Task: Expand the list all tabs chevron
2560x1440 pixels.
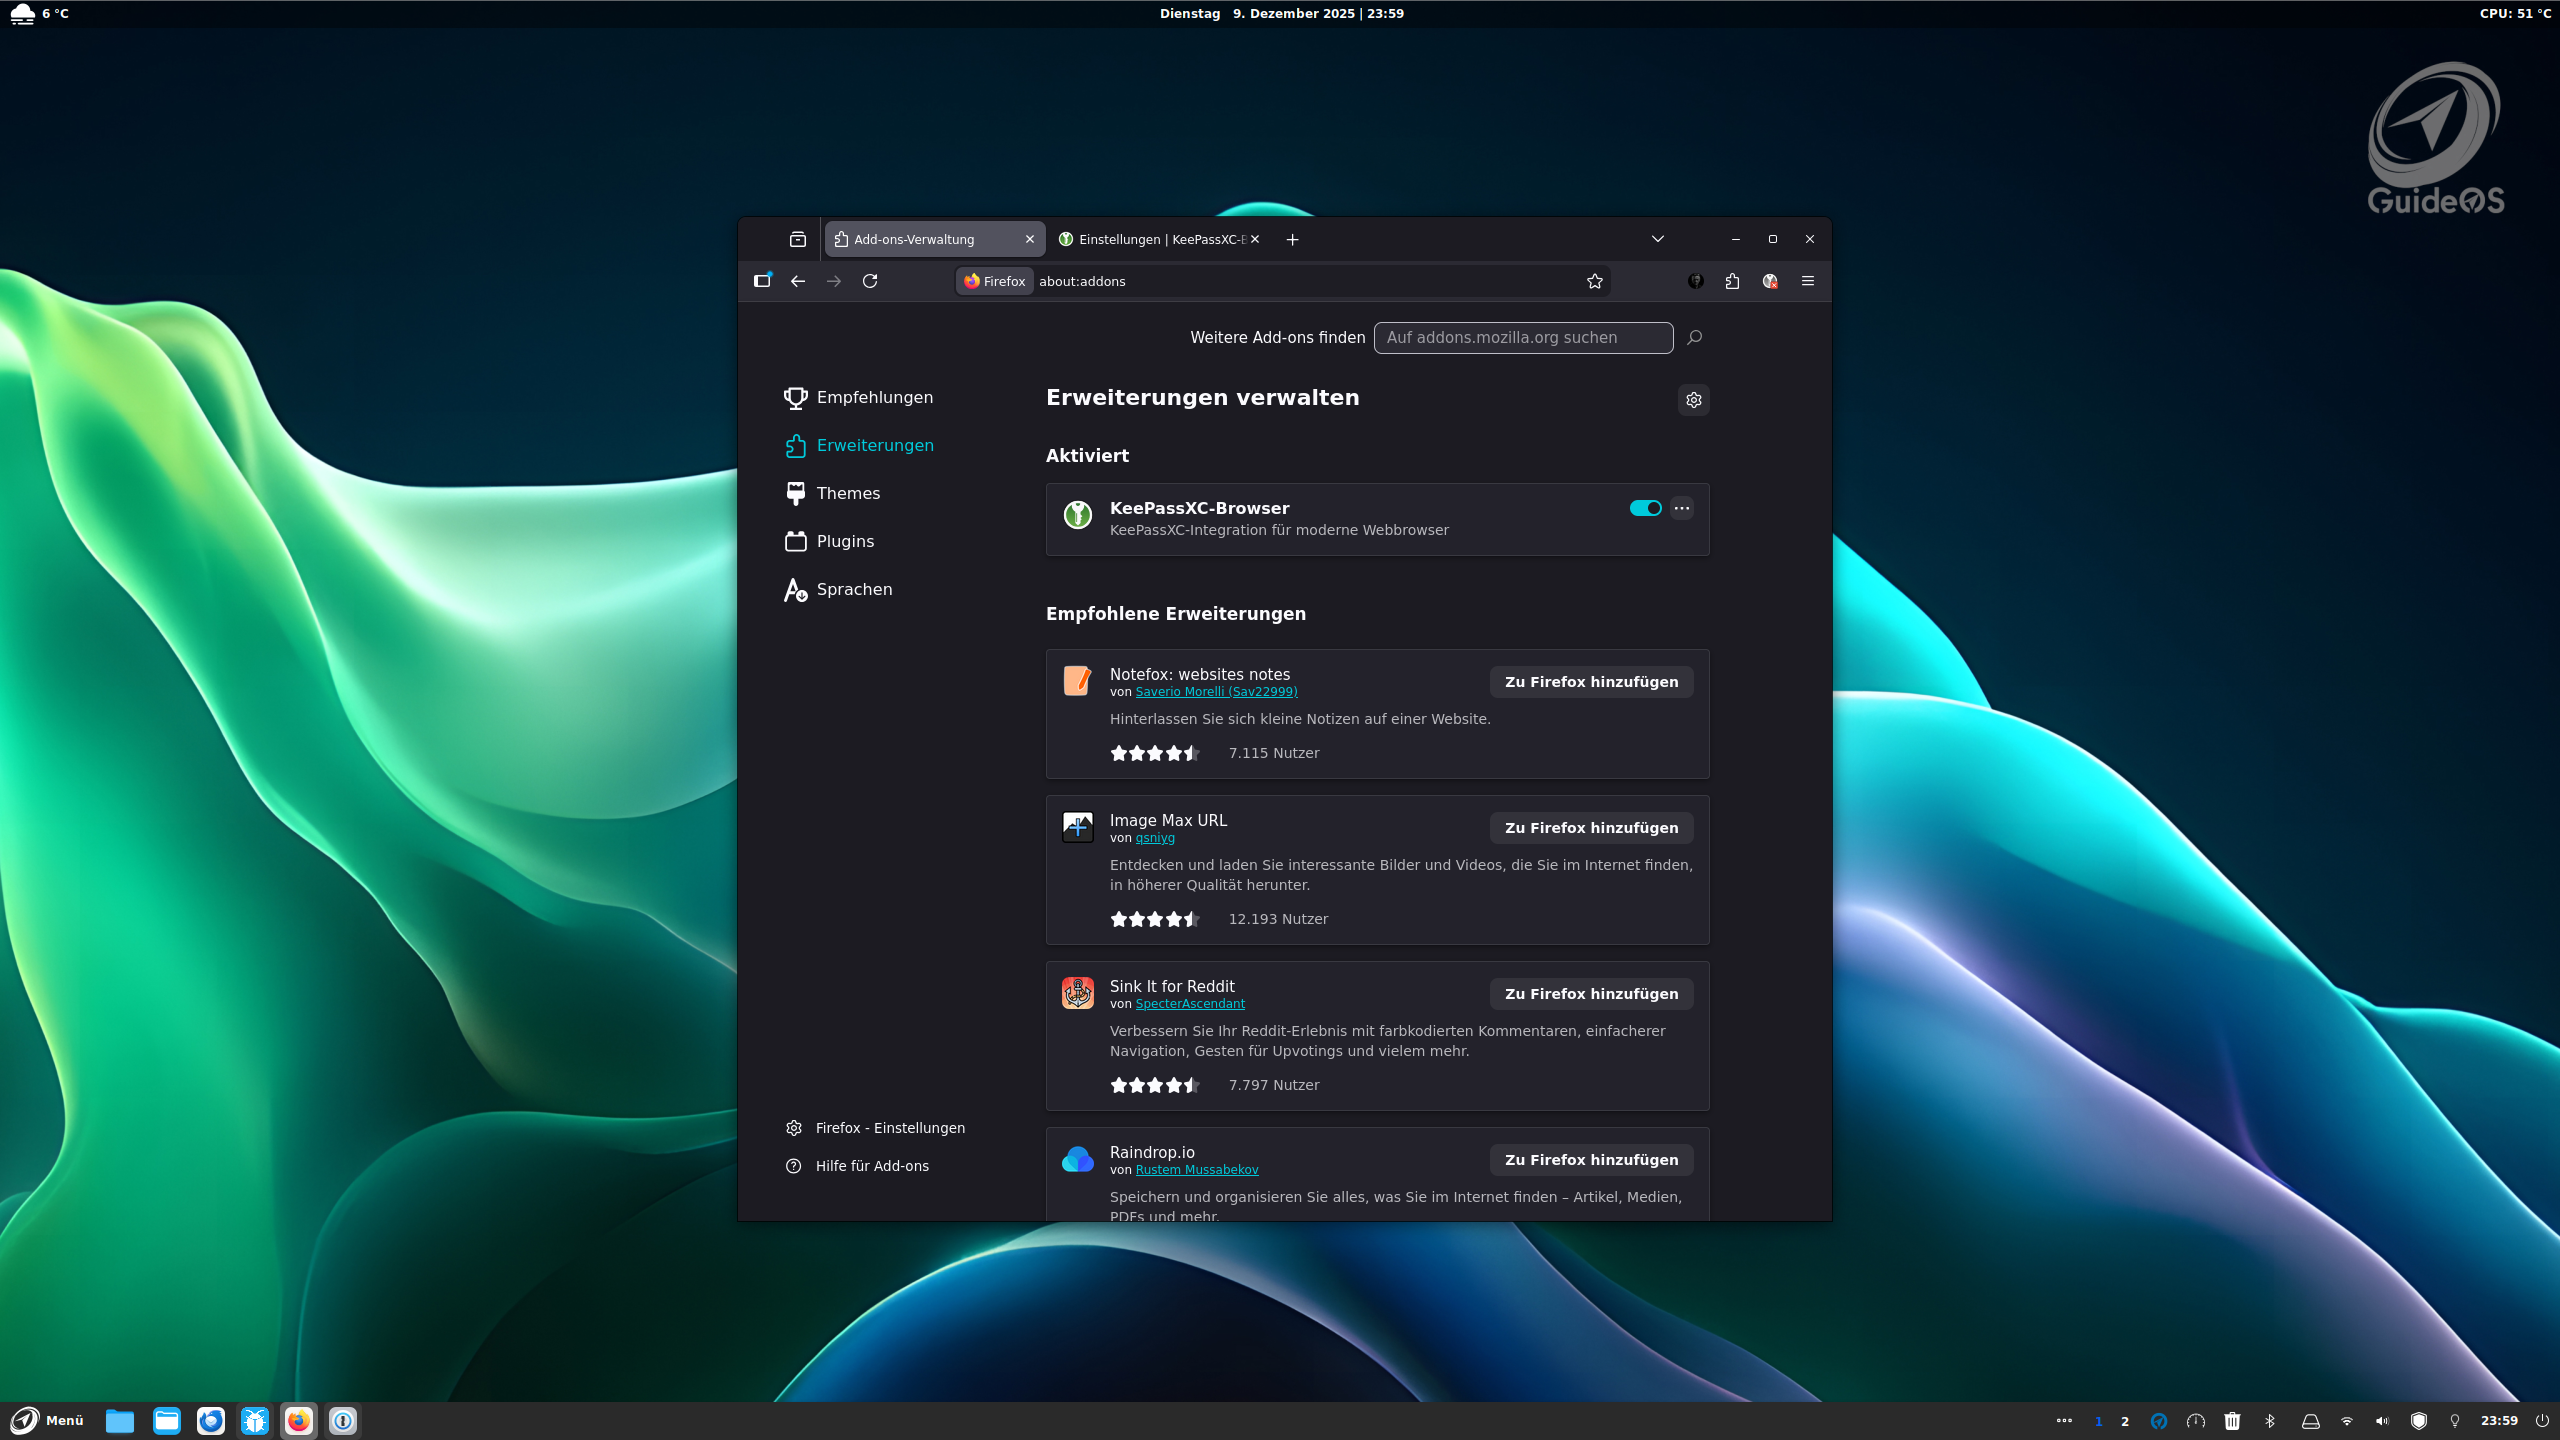Action: (x=1657, y=239)
